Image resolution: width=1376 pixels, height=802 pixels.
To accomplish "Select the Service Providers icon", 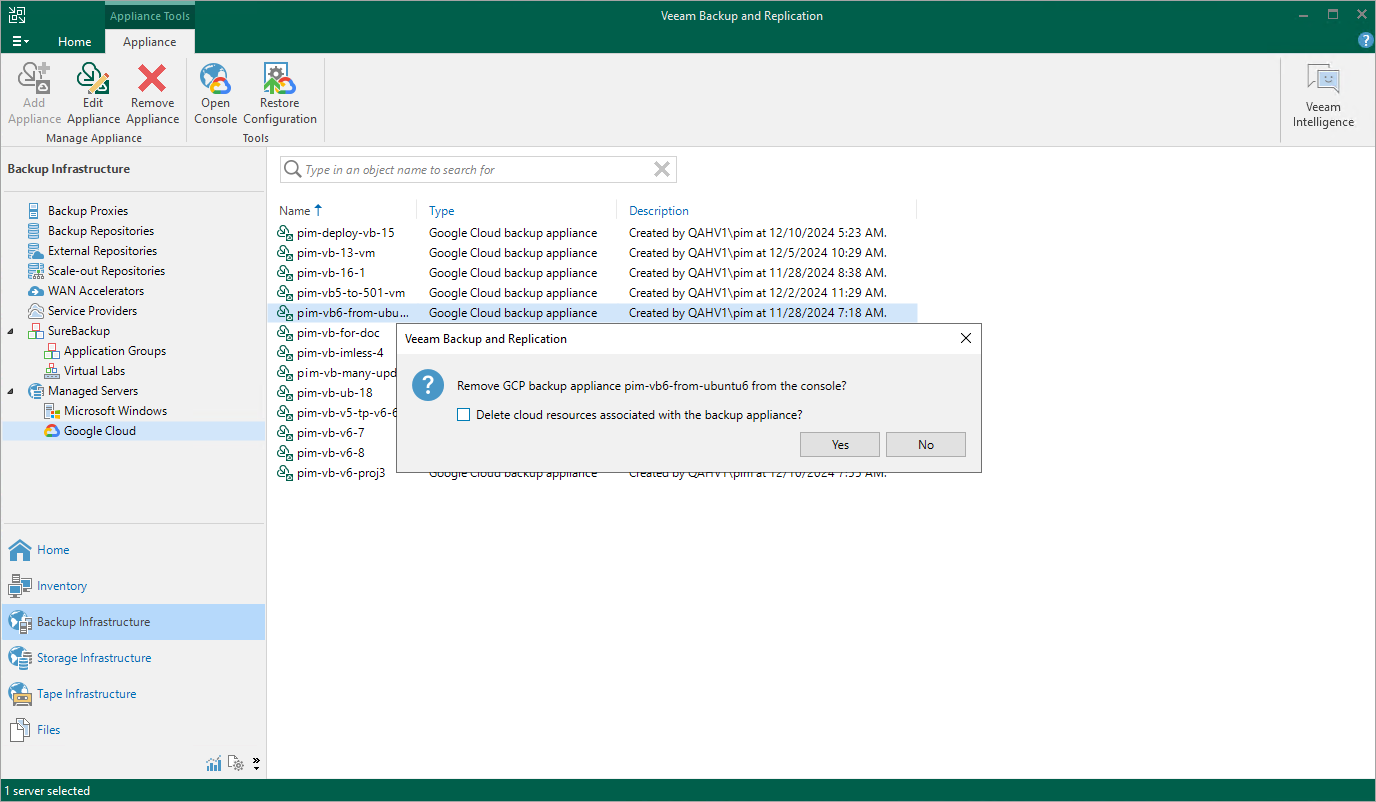I will (36, 311).
